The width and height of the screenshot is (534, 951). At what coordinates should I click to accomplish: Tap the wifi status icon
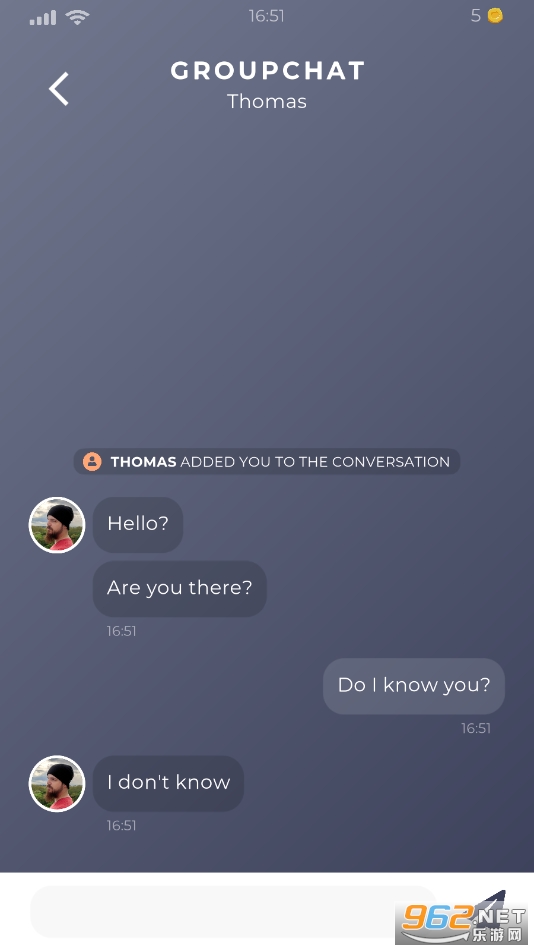tap(78, 17)
